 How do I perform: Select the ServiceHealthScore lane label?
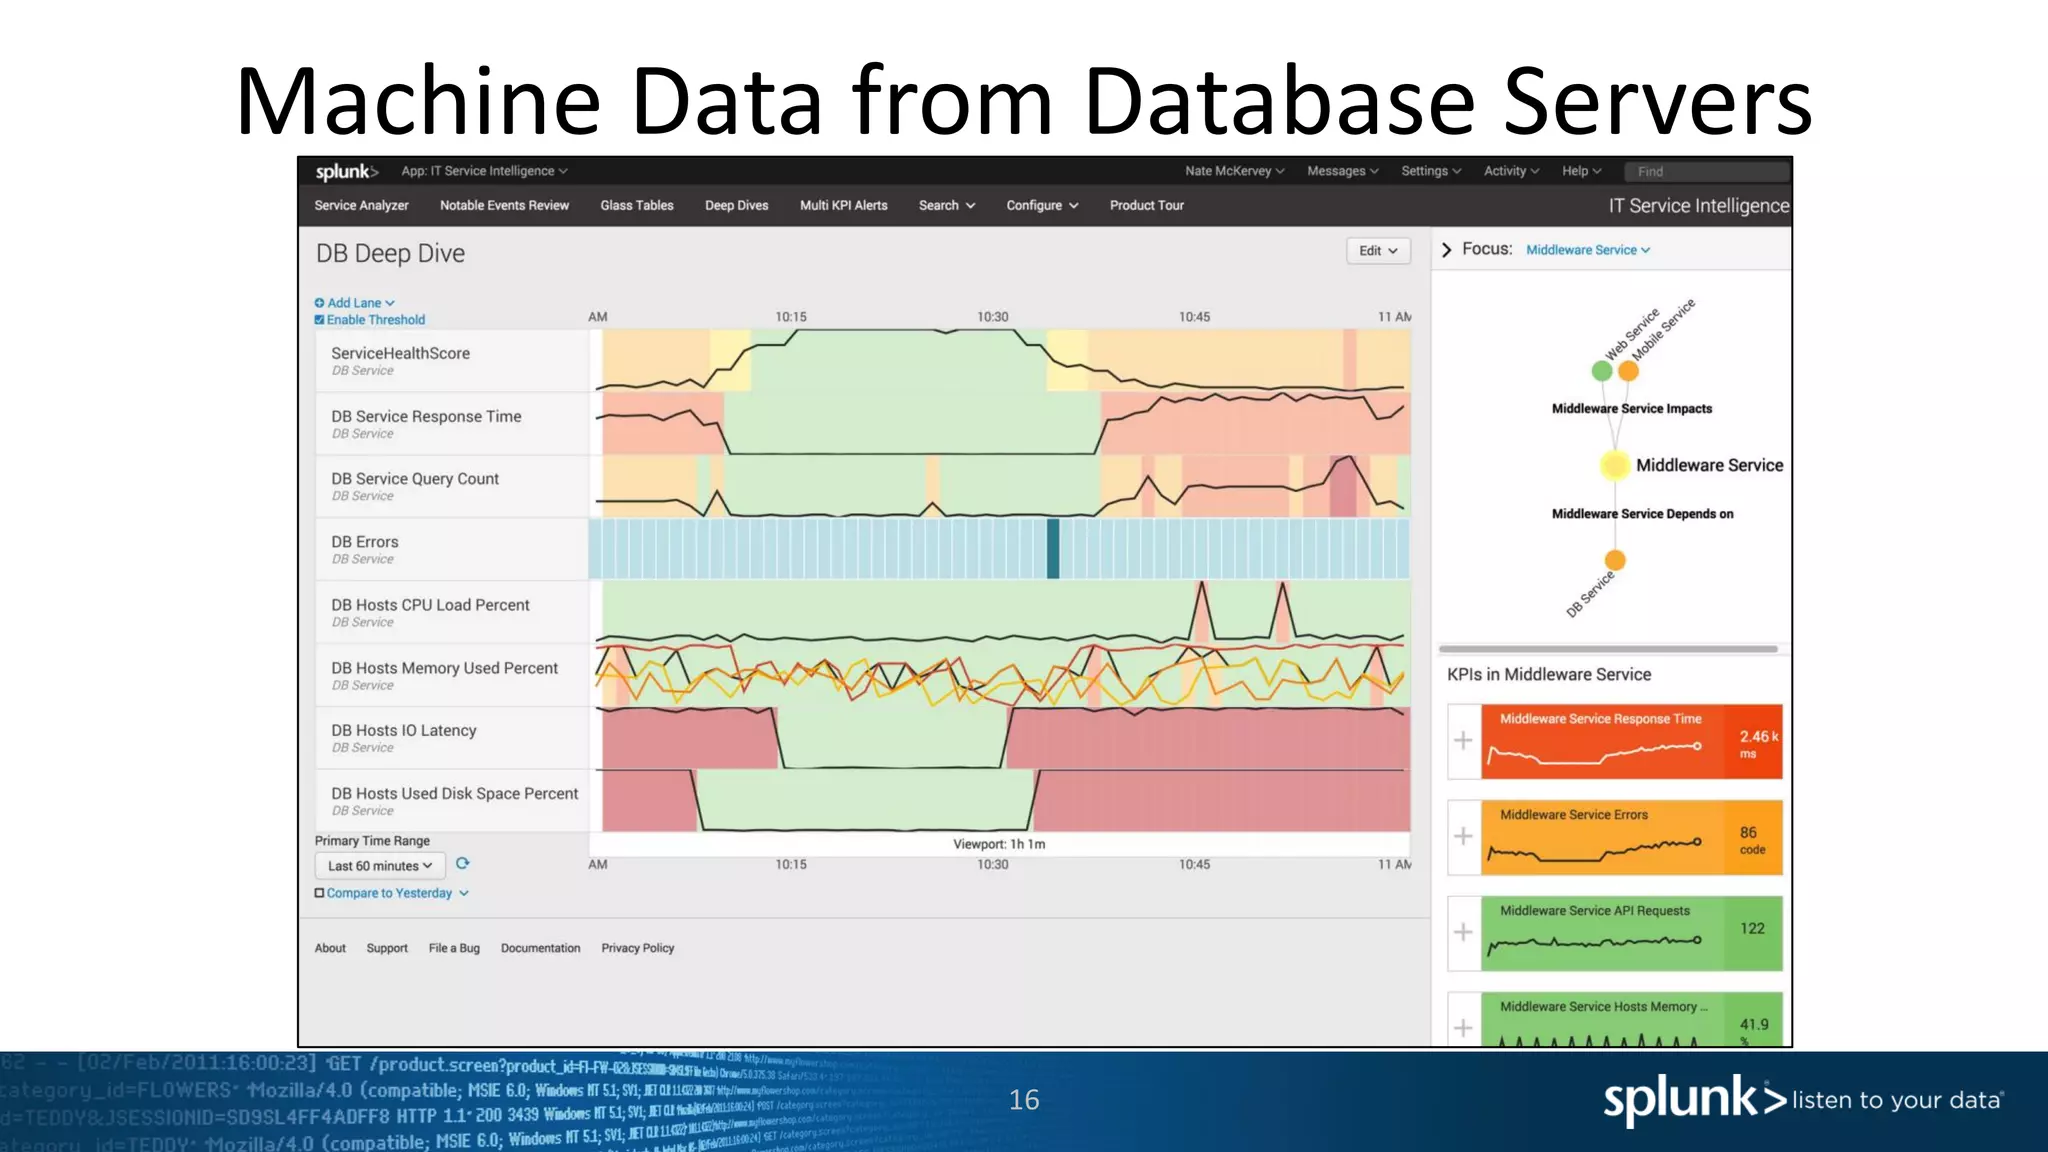click(452, 361)
